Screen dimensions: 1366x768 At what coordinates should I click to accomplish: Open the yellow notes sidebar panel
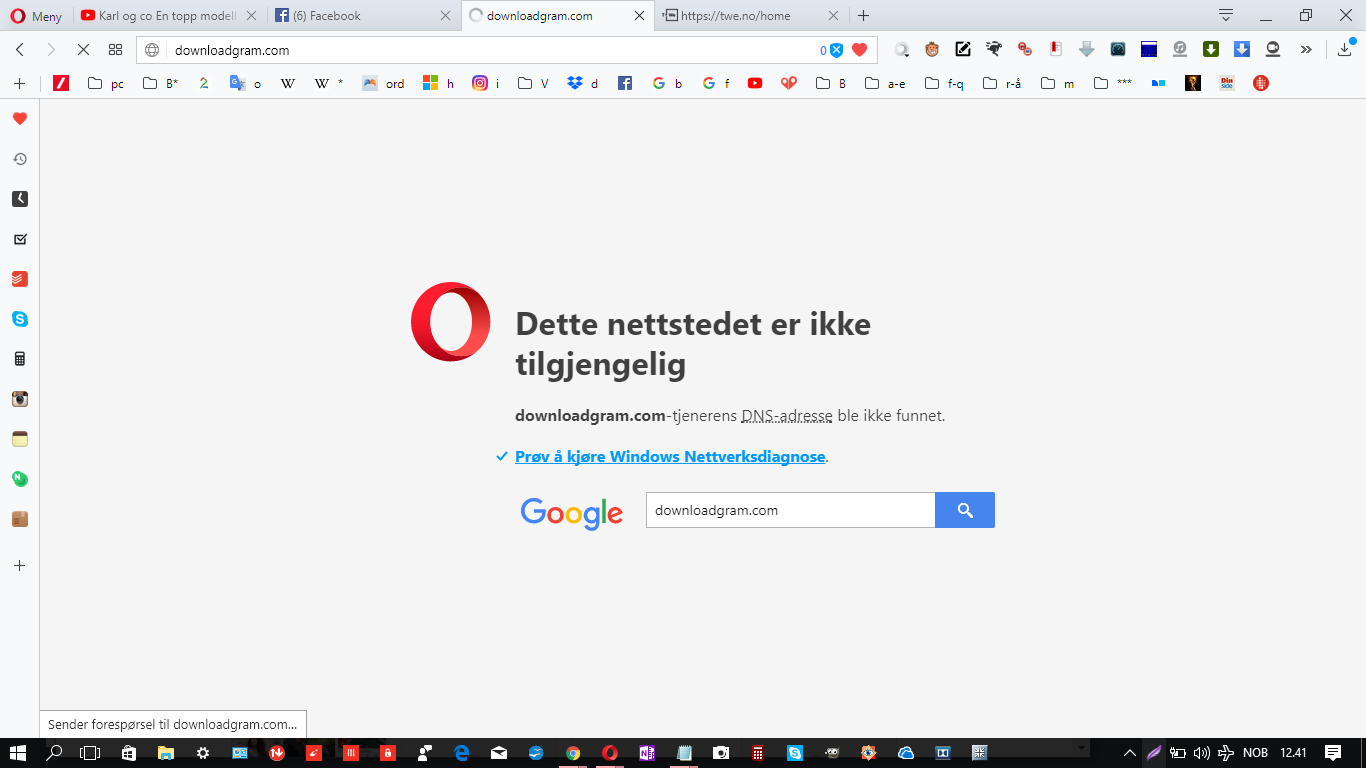[20, 439]
